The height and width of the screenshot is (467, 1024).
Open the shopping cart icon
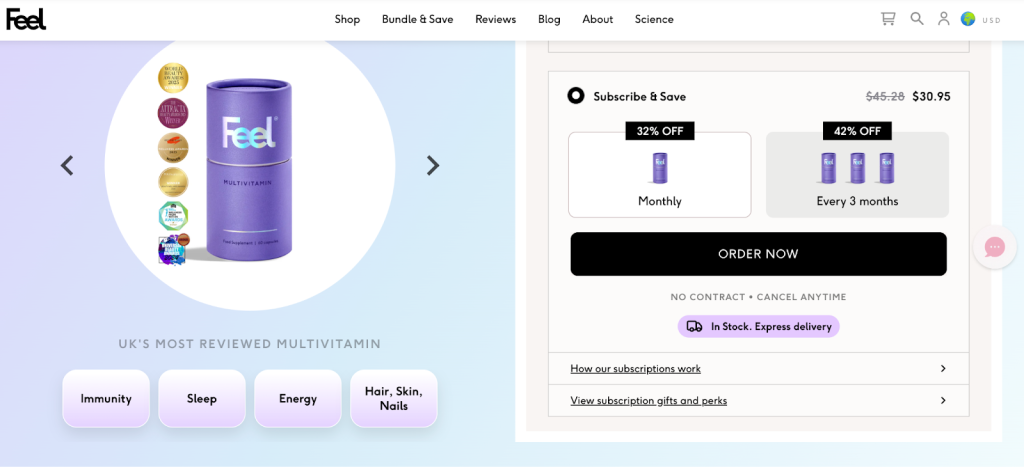[x=888, y=19]
